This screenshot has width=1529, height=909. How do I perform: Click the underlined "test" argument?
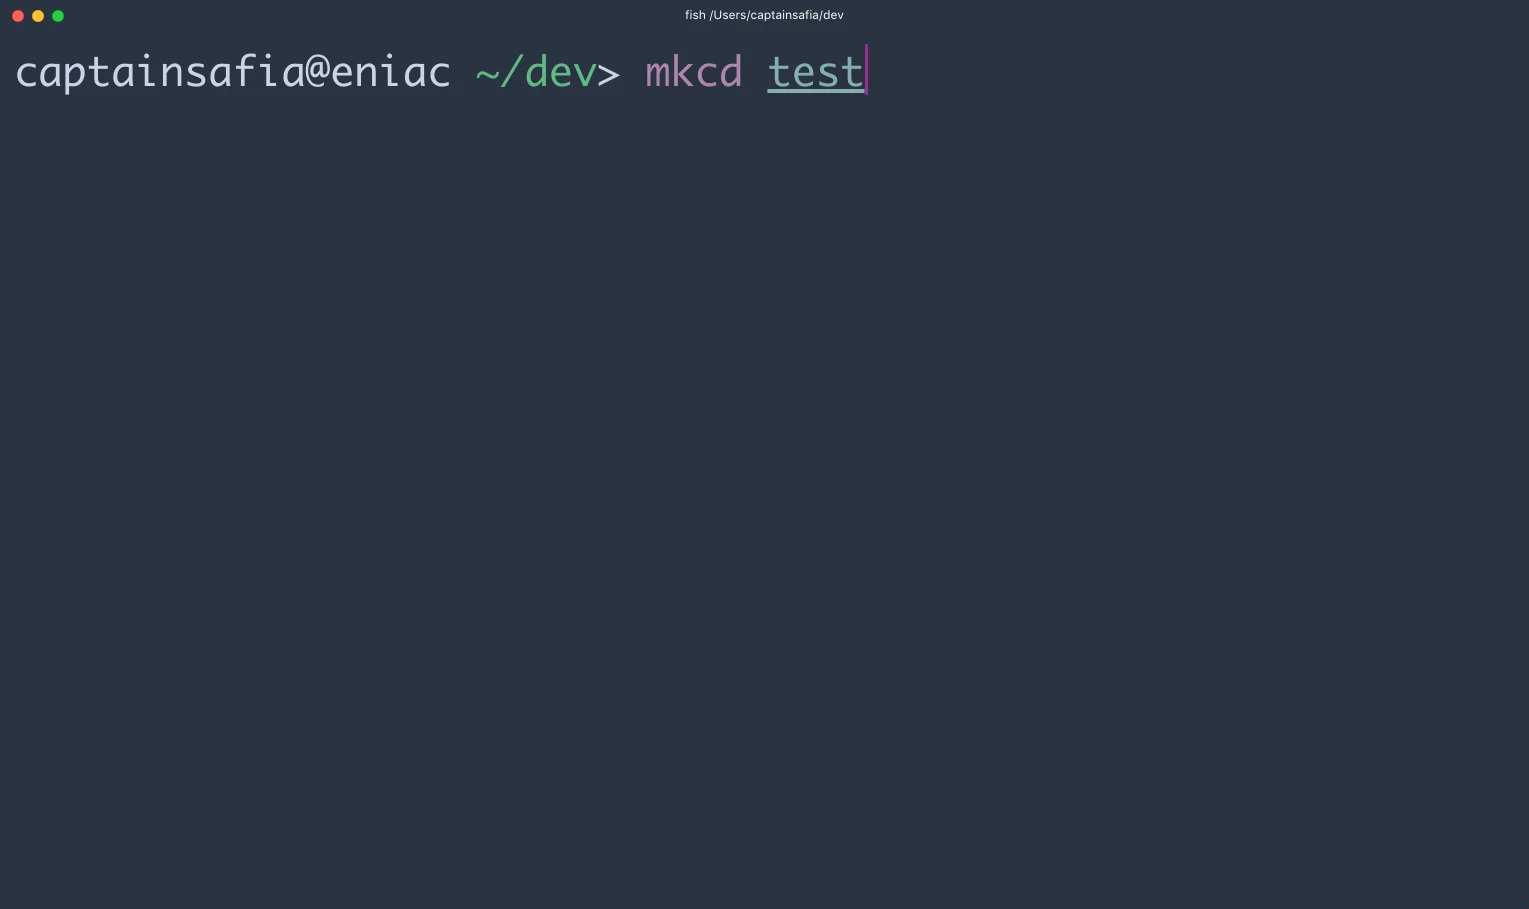(815, 73)
